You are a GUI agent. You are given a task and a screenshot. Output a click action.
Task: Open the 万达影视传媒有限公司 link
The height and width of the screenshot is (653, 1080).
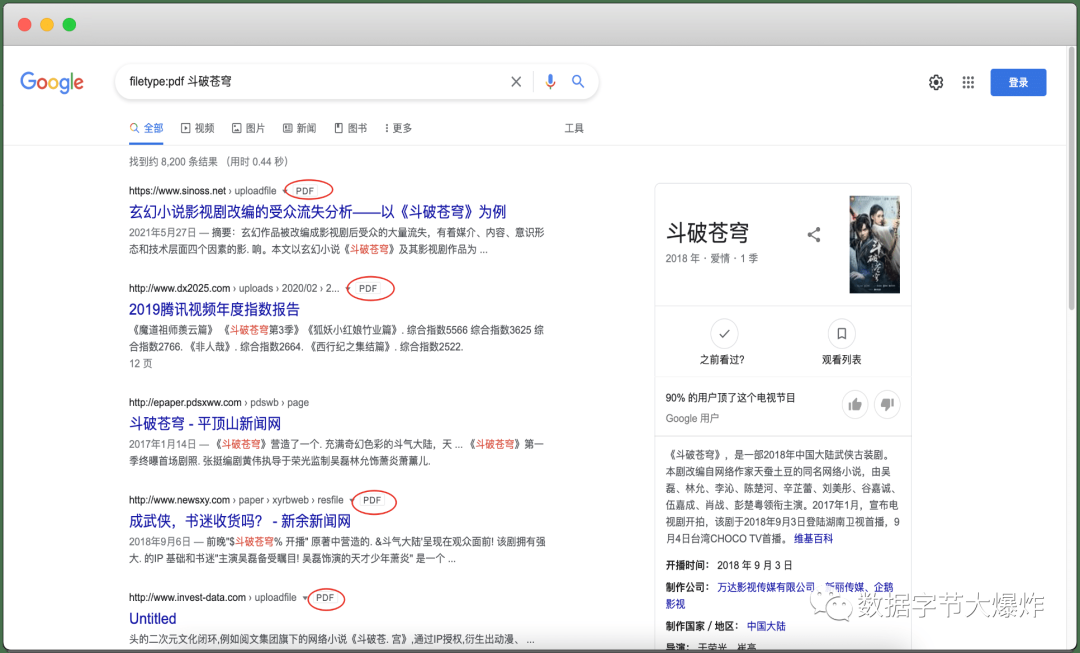tap(766, 587)
